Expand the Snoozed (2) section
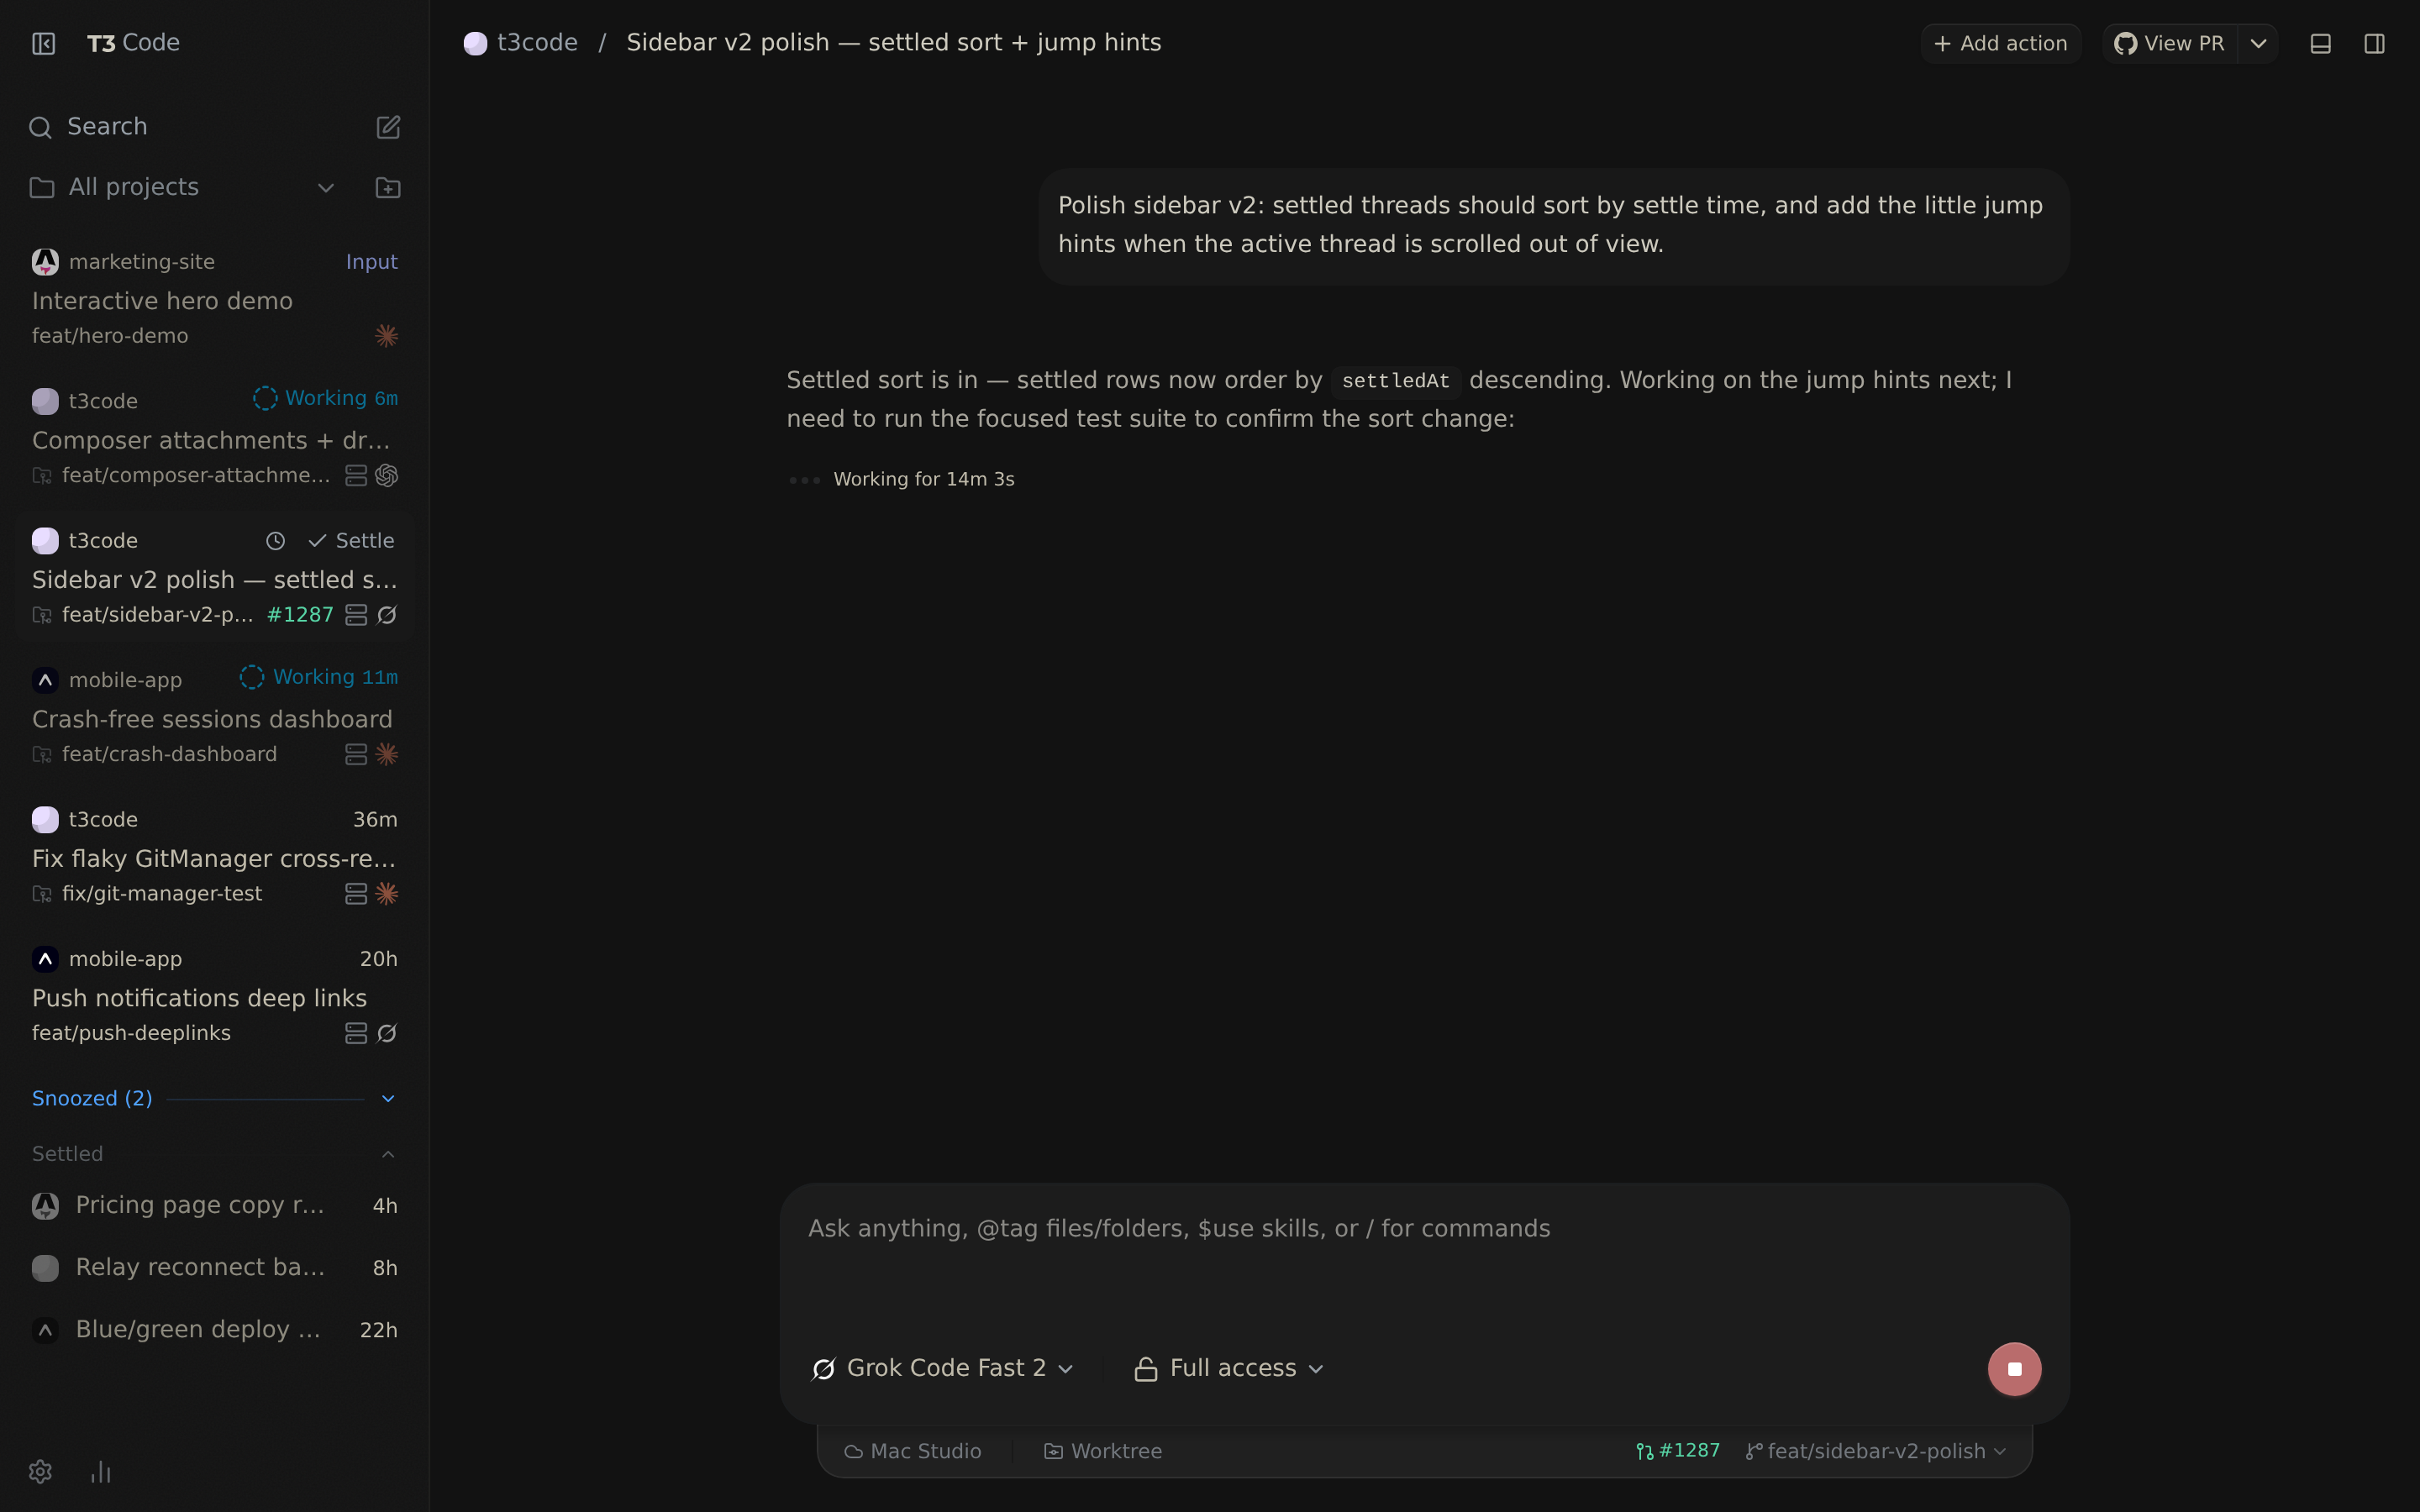This screenshot has width=2420, height=1512. coord(388,1099)
